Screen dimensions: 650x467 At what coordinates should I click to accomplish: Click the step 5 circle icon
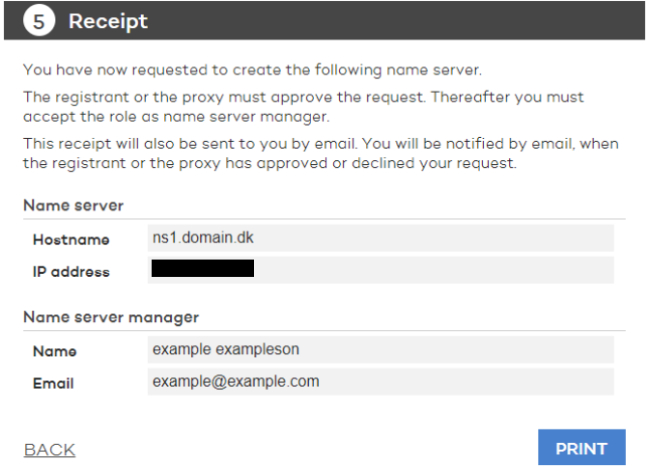(39, 21)
